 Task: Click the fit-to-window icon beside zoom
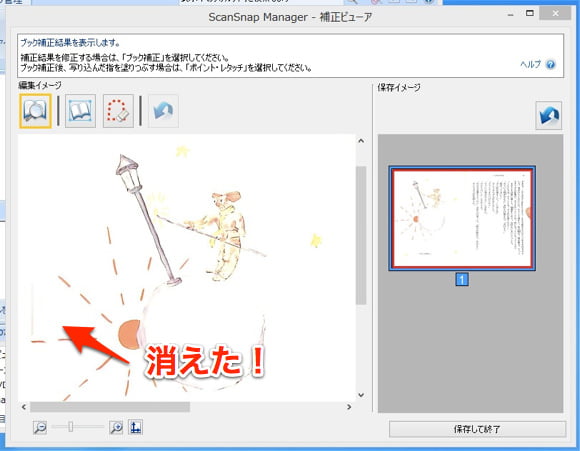coord(135,427)
